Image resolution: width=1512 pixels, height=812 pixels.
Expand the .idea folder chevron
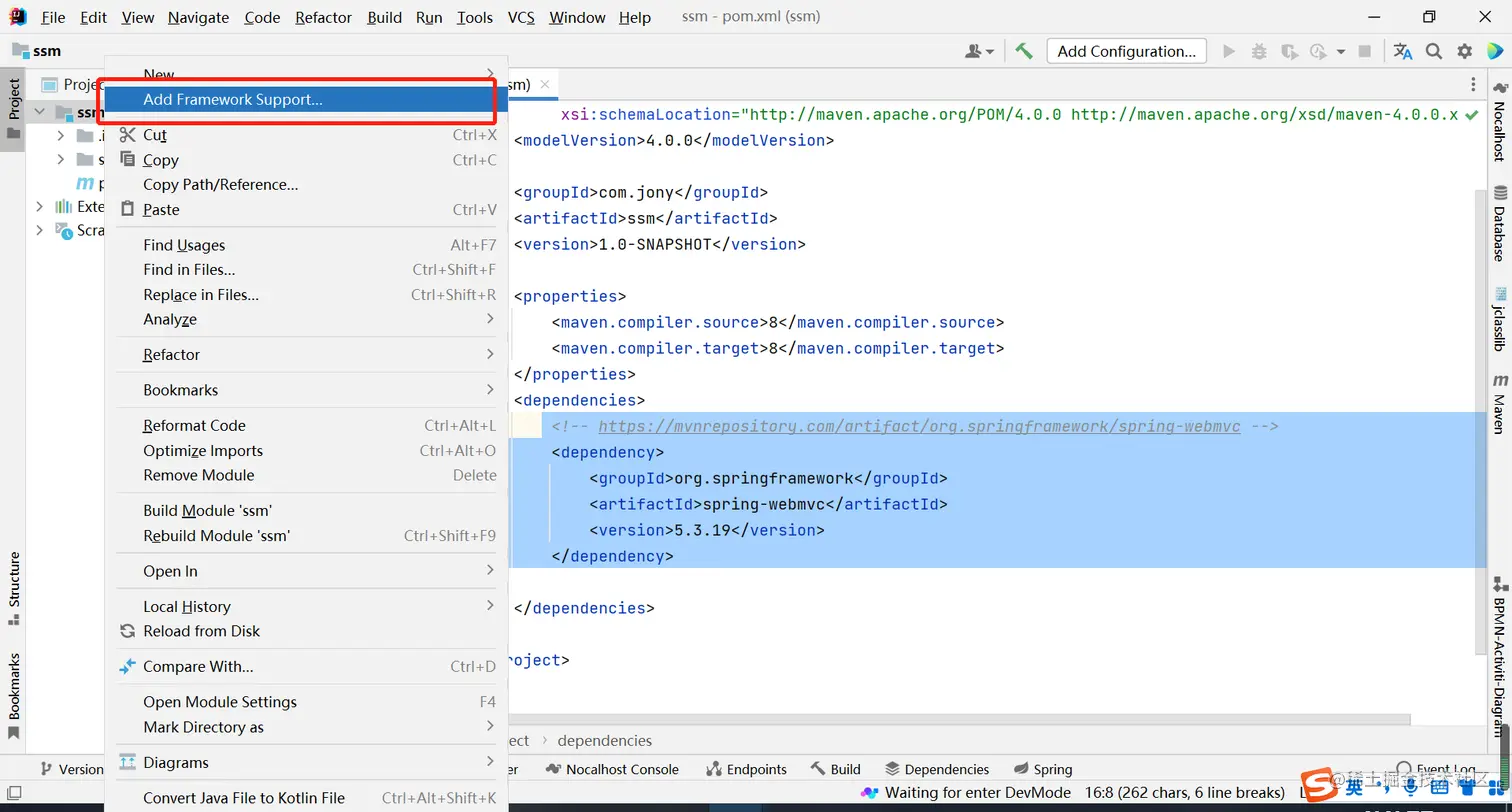60,136
